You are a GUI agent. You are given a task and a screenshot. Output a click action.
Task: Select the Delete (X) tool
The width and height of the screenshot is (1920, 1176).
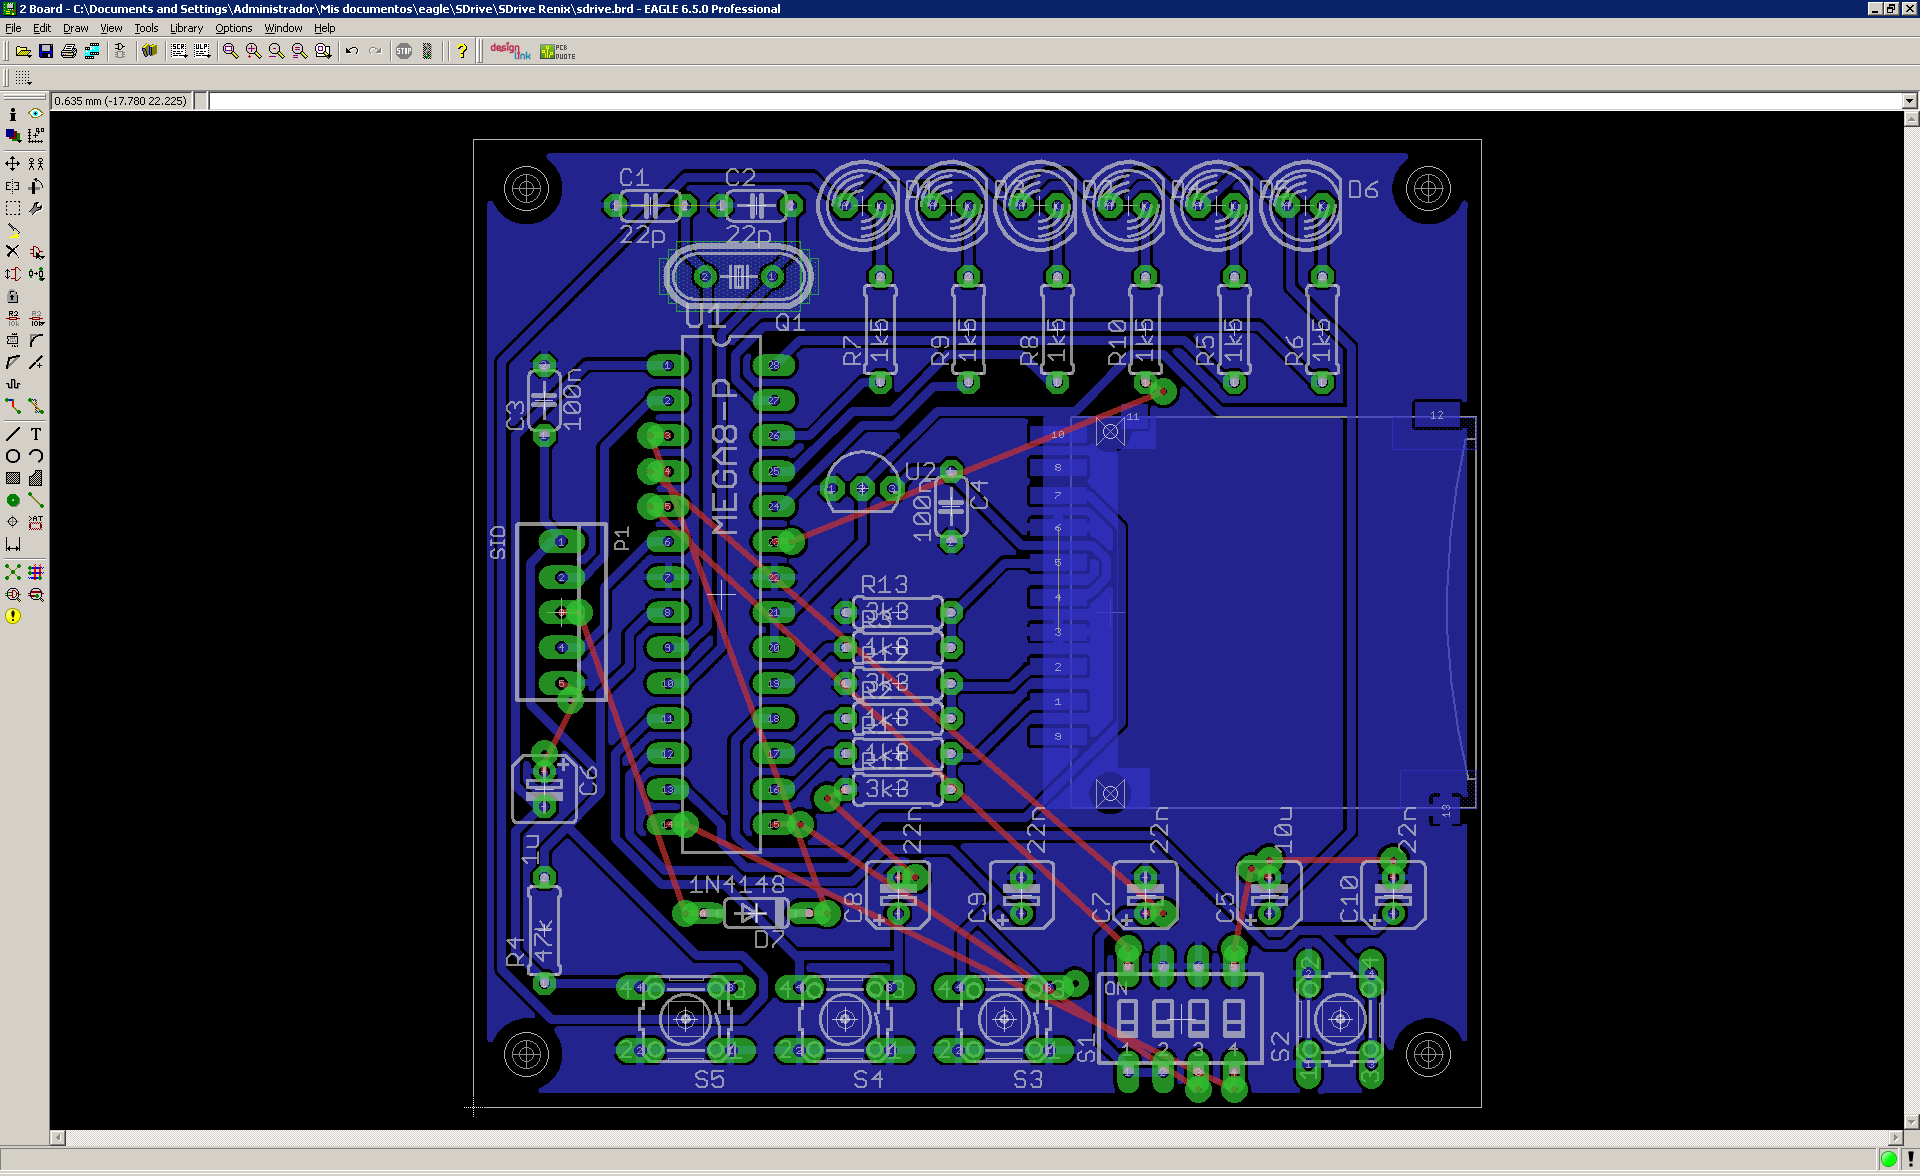coord(13,251)
